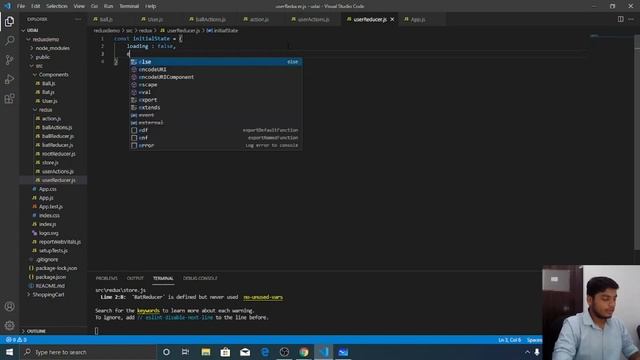This screenshot has height=360, width=640.
Task: Open the Extensions view
Action: (x=9, y=98)
